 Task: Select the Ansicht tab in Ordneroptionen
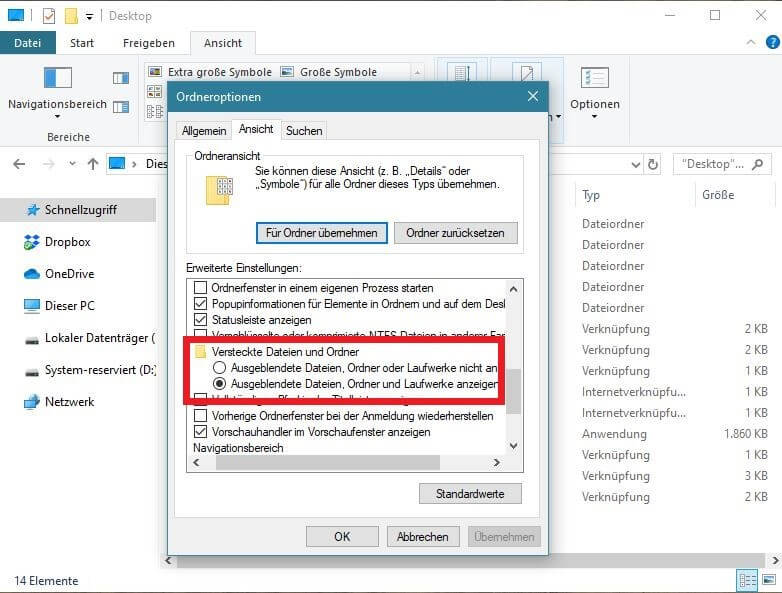point(256,129)
